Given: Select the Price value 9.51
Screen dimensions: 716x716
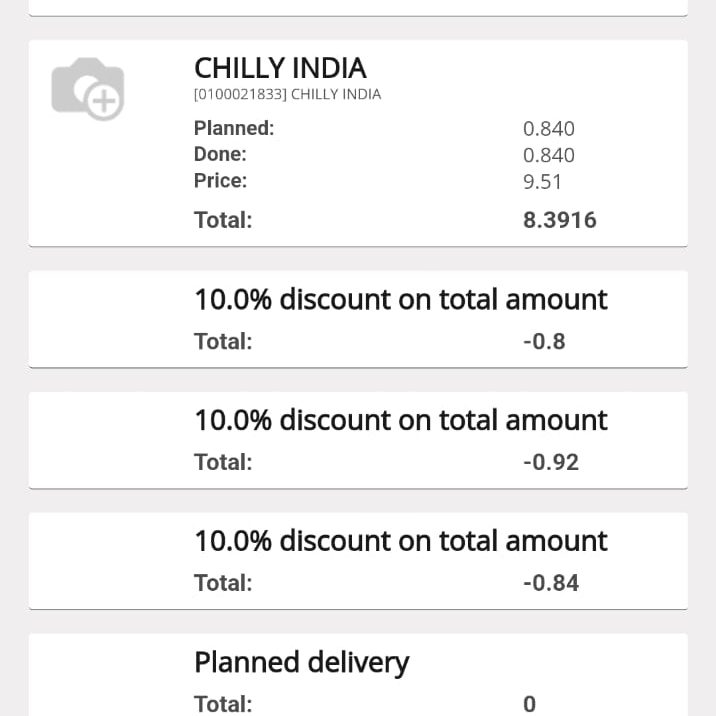Looking at the screenshot, I should click(x=543, y=181).
